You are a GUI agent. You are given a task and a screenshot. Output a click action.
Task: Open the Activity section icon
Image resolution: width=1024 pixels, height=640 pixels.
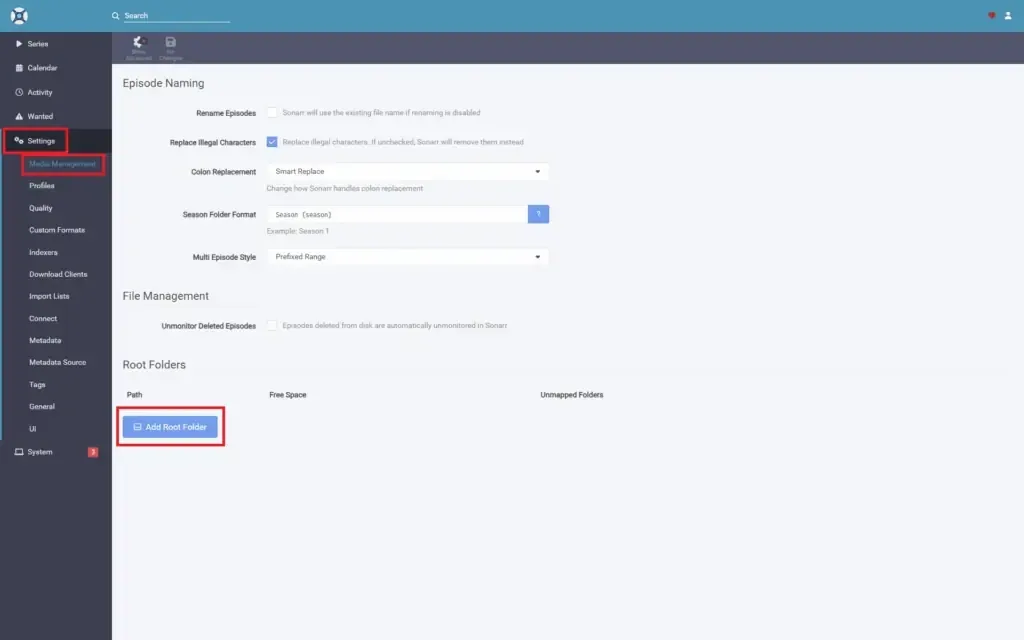[17, 91]
